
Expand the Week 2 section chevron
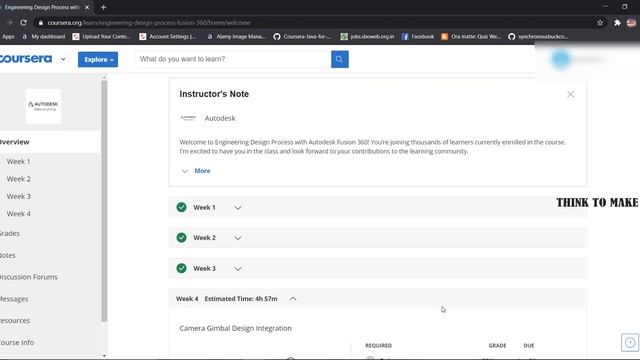(x=238, y=238)
